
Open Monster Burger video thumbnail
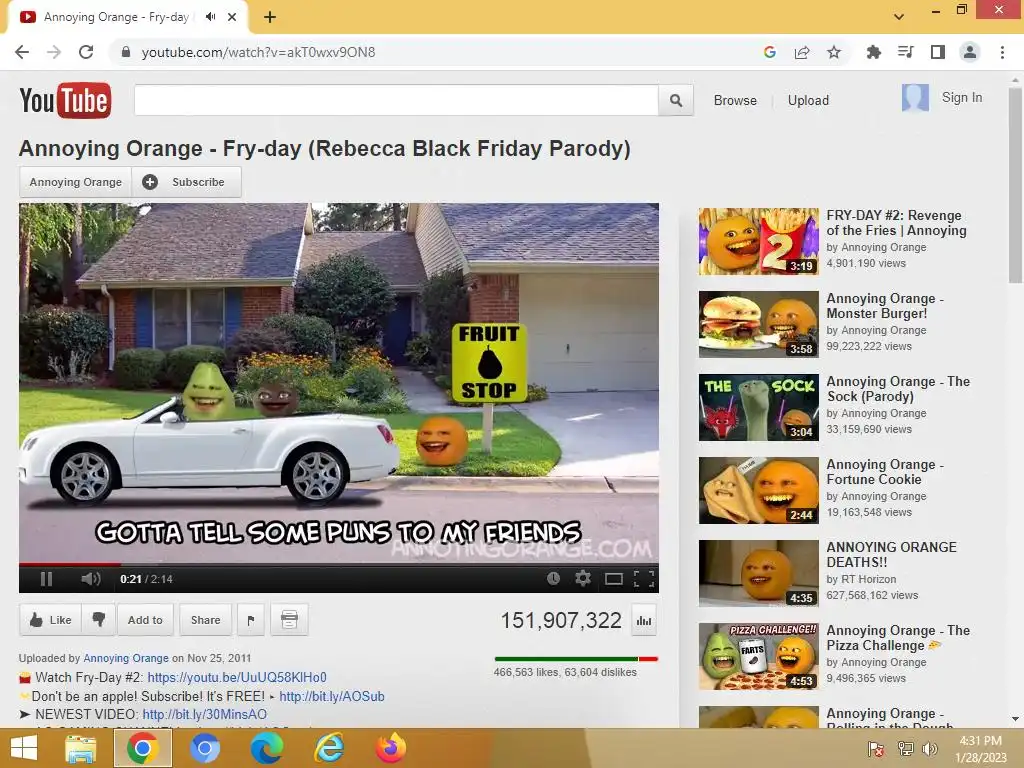[x=758, y=325]
